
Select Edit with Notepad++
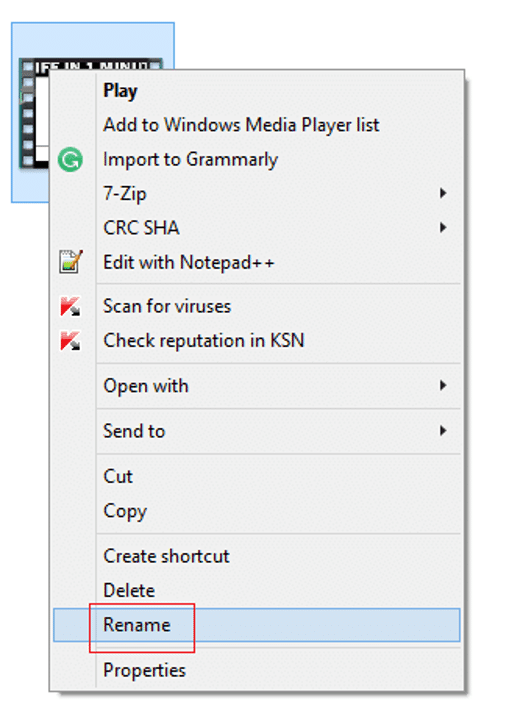(257, 262)
